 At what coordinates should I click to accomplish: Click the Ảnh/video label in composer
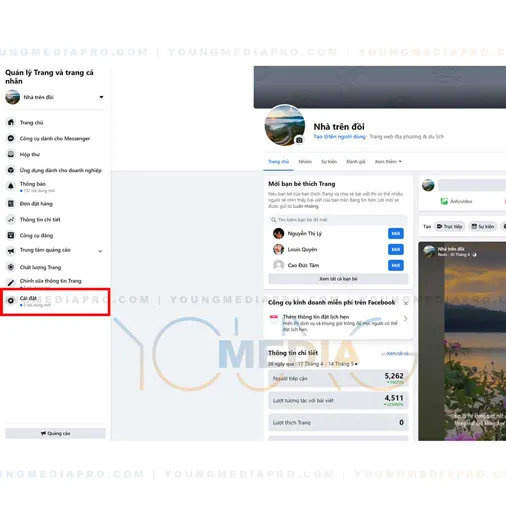[461, 201]
